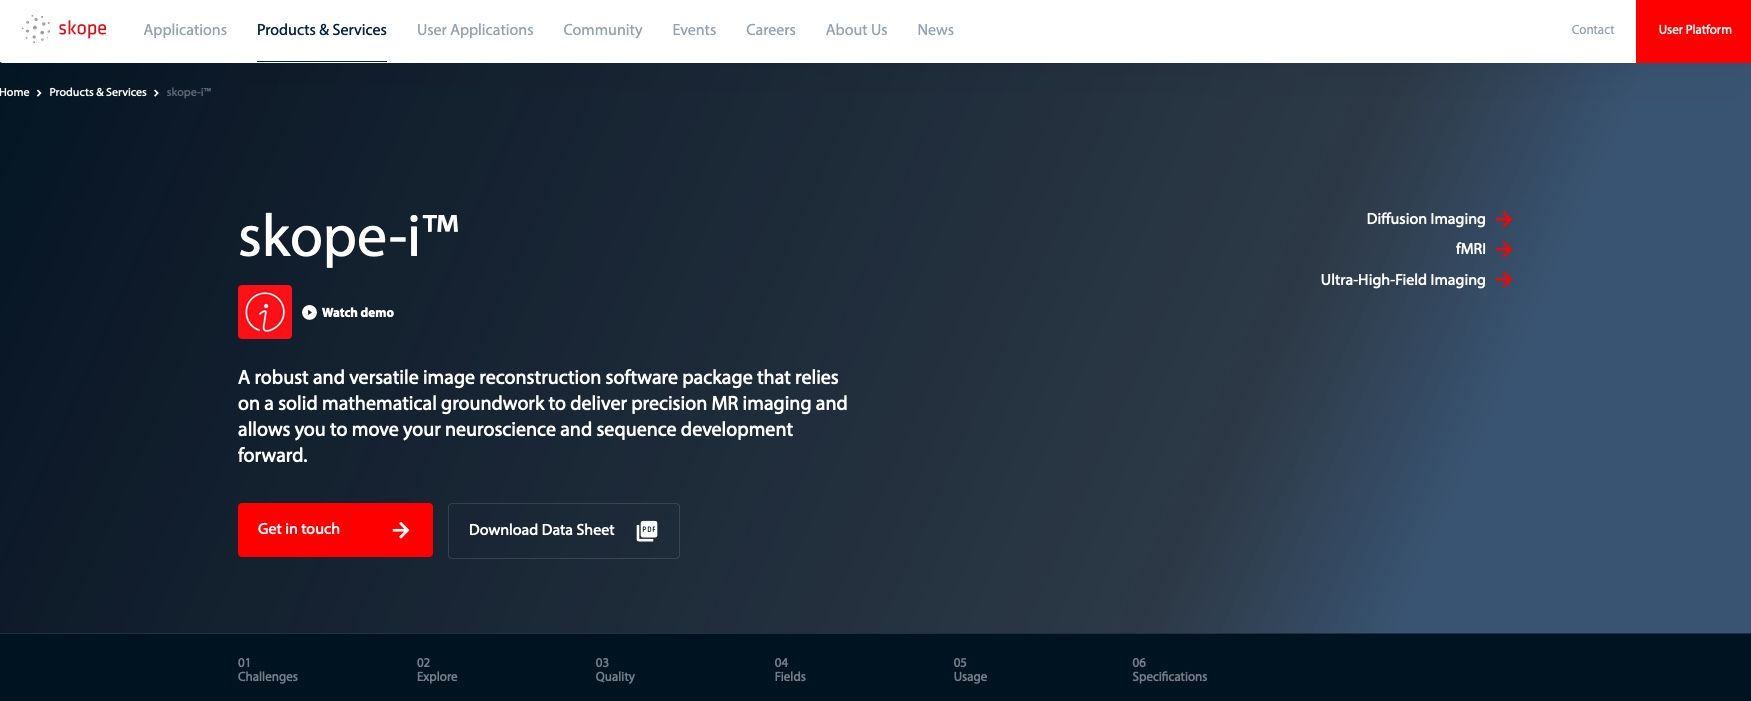Jump to section 02 Explore
Screen dimensions: 1751x701
click(437, 670)
